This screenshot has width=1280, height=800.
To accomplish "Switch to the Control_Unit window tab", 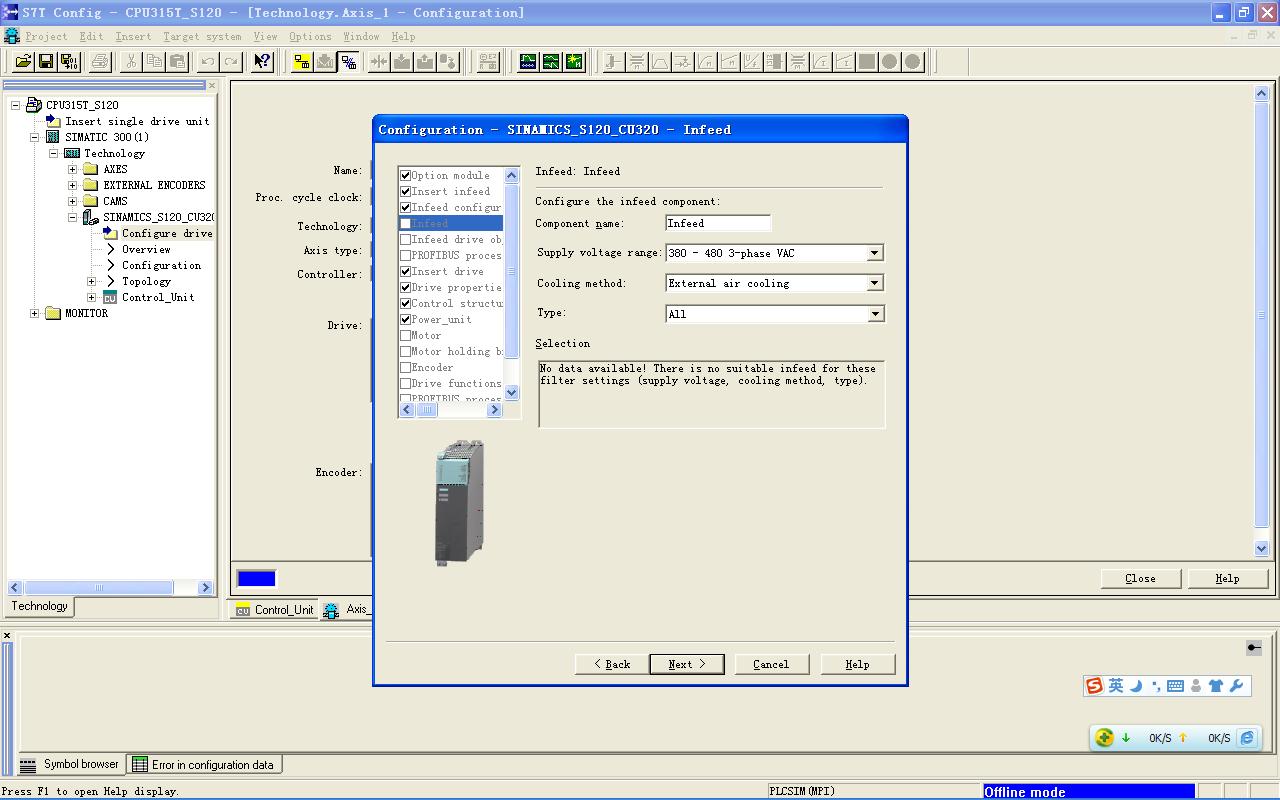I will click(275, 610).
